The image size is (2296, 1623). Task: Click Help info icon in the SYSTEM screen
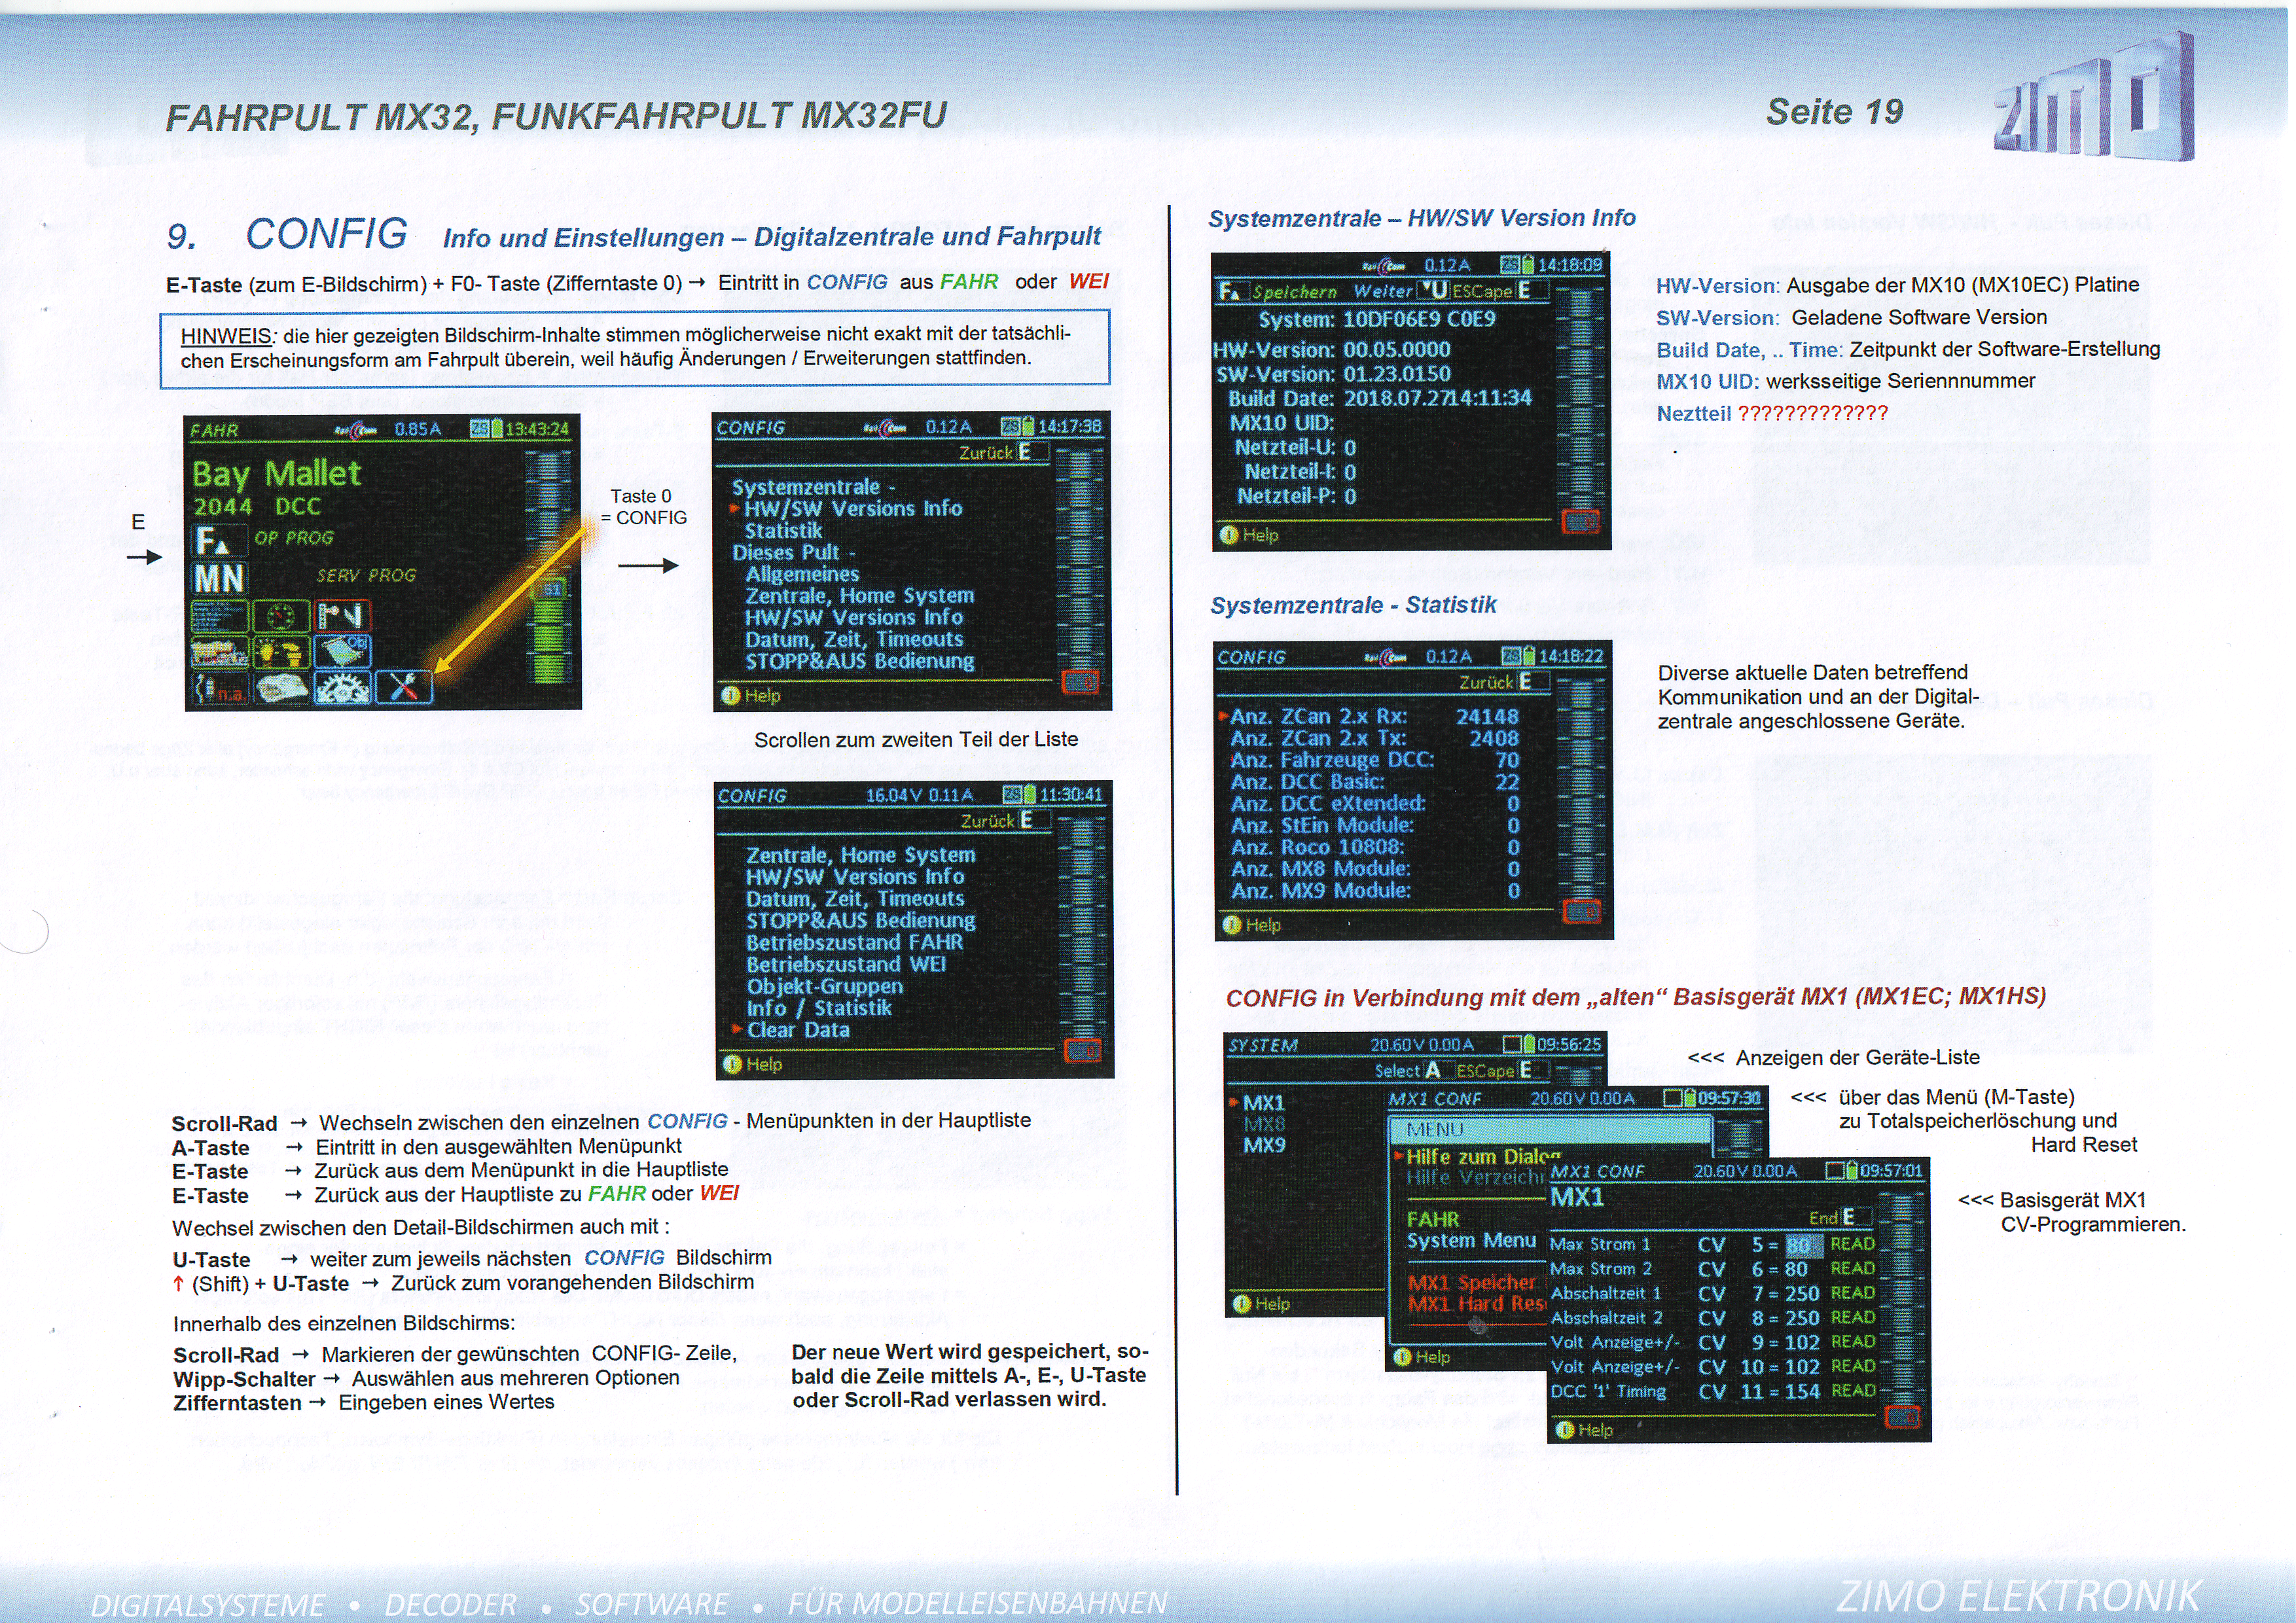[x=1242, y=1304]
